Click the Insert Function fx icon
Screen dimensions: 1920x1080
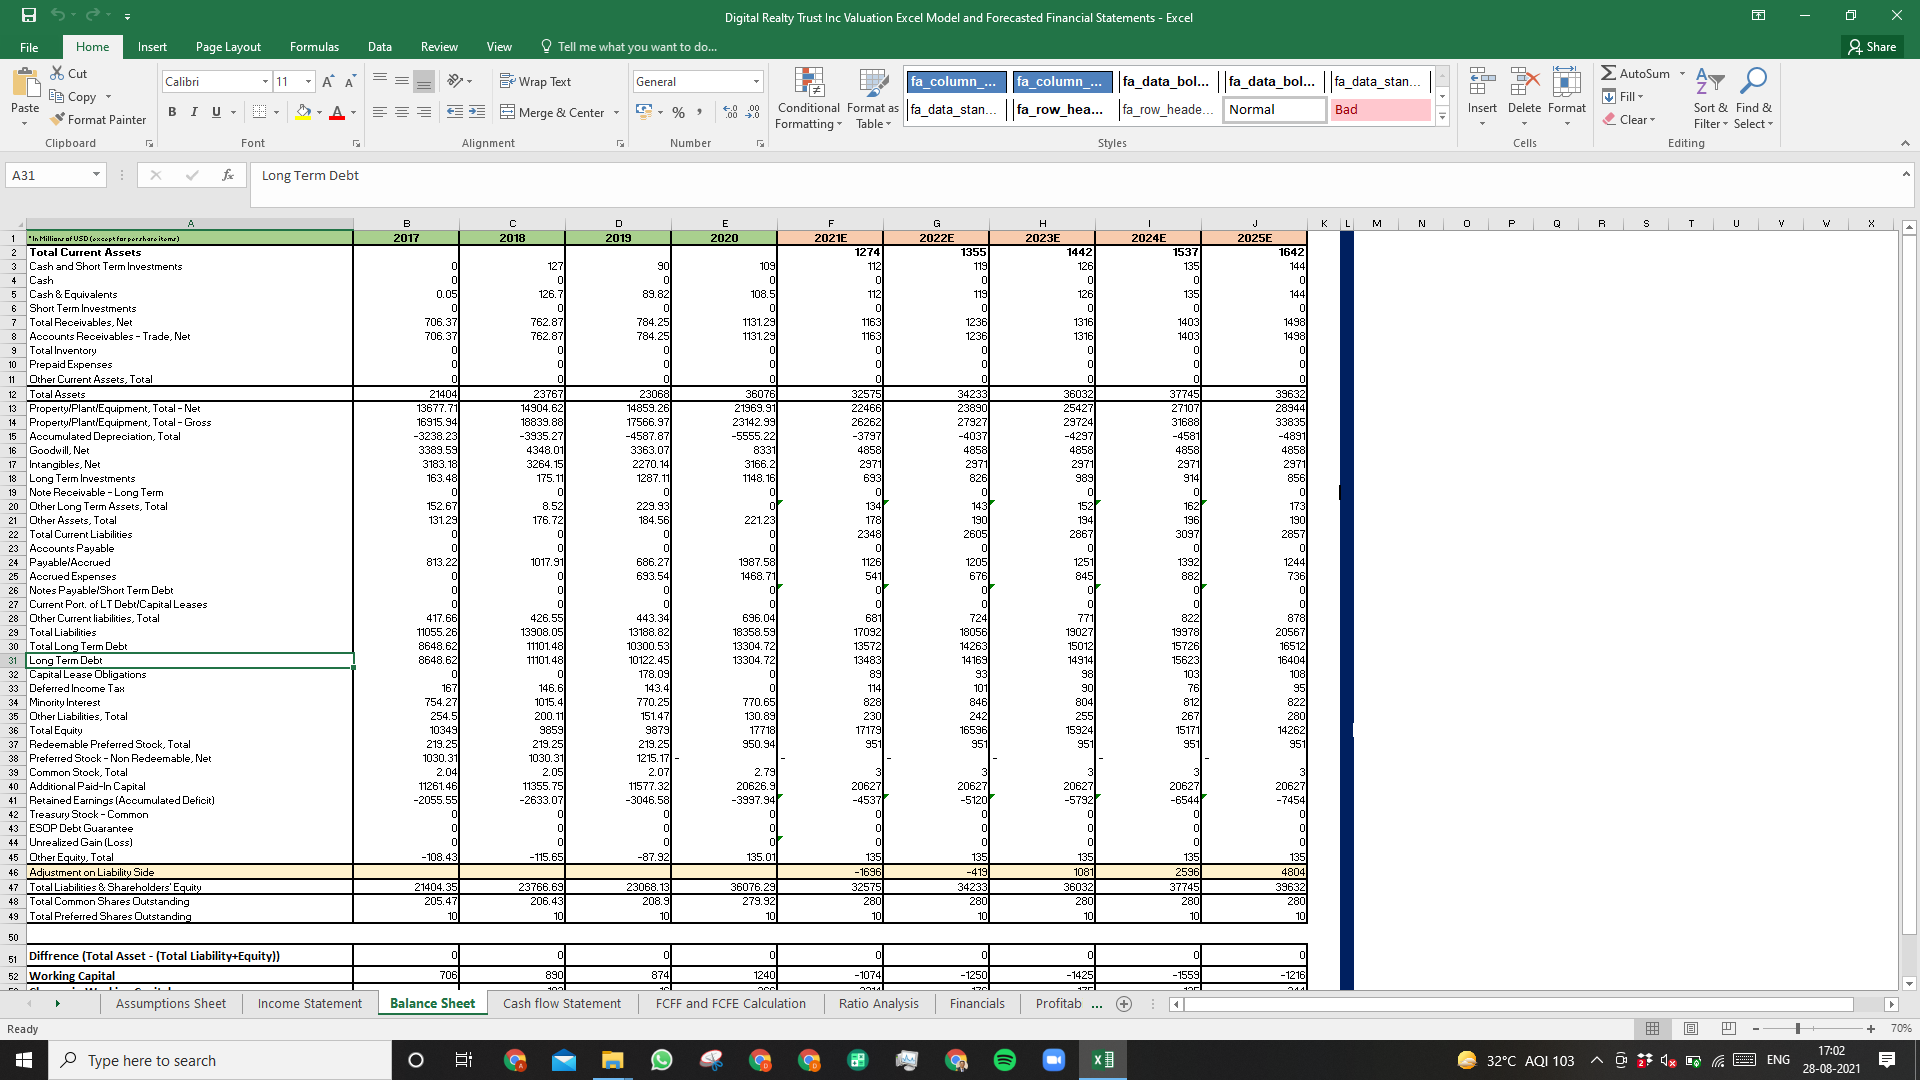228,175
